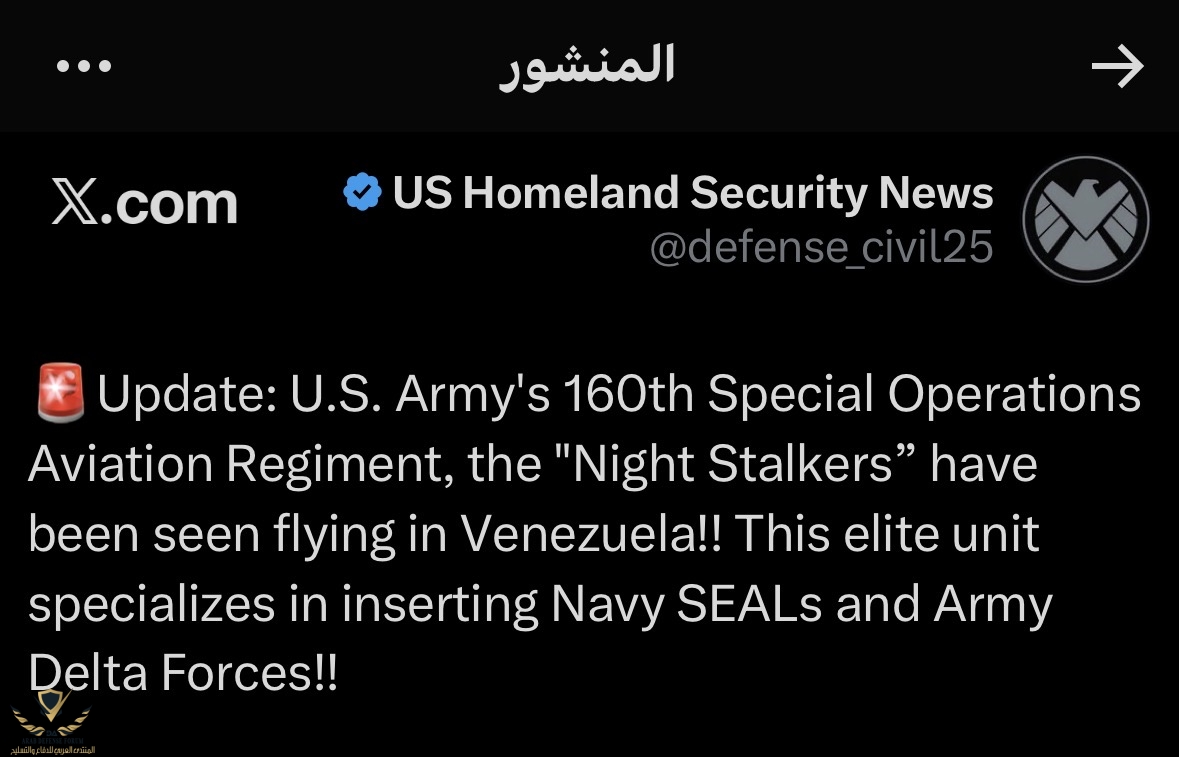Click the red siren emoji
This screenshot has height=757, width=1179.
(61, 394)
